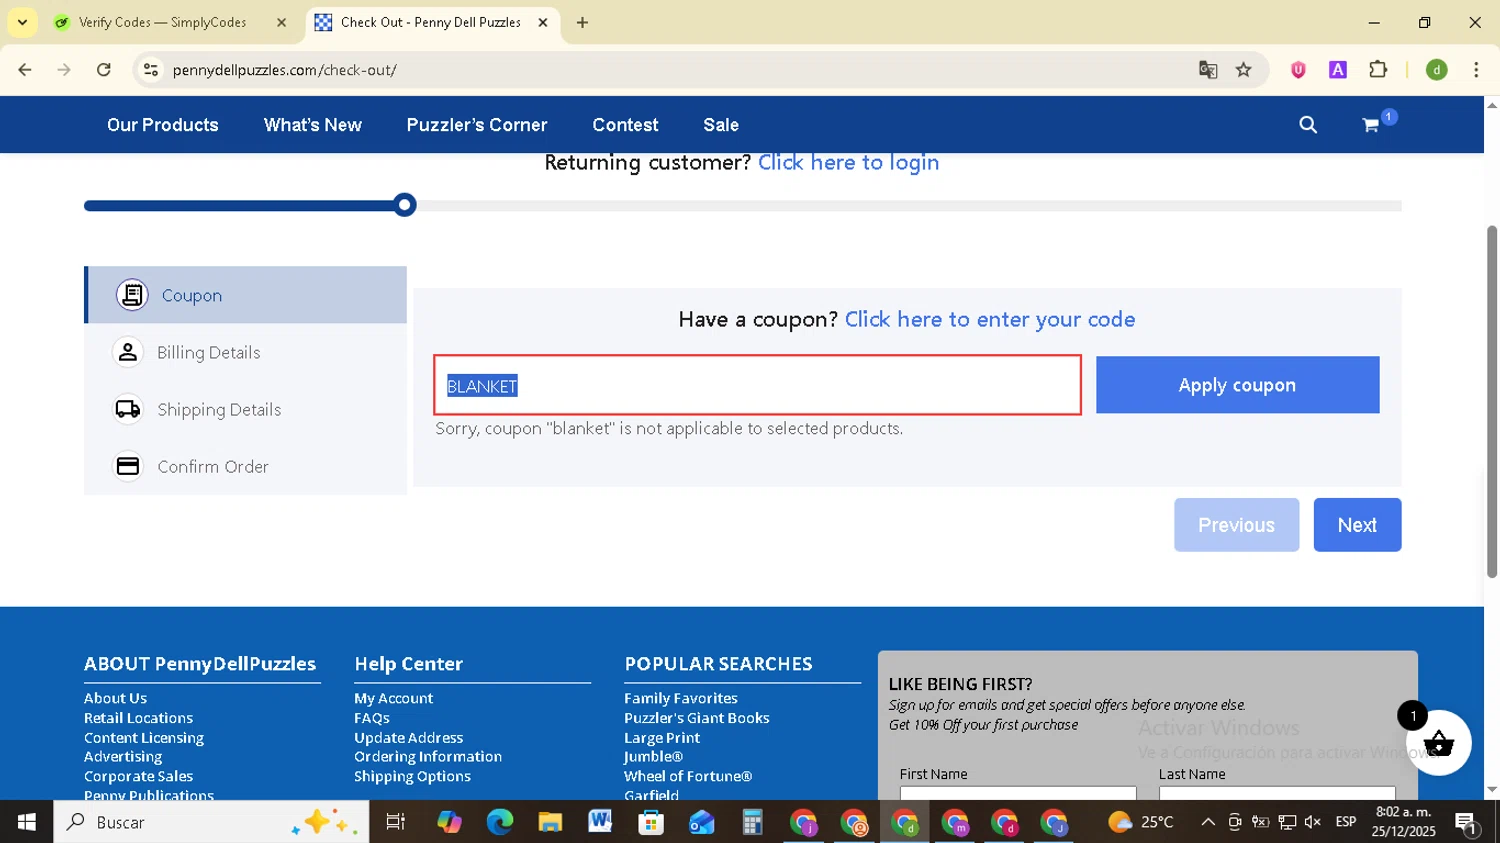Image resolution: width=1500 pixels, height=843 pixels.
Task: Open the browser Extensions puzzle icon
Action: tap(1378, 70)
